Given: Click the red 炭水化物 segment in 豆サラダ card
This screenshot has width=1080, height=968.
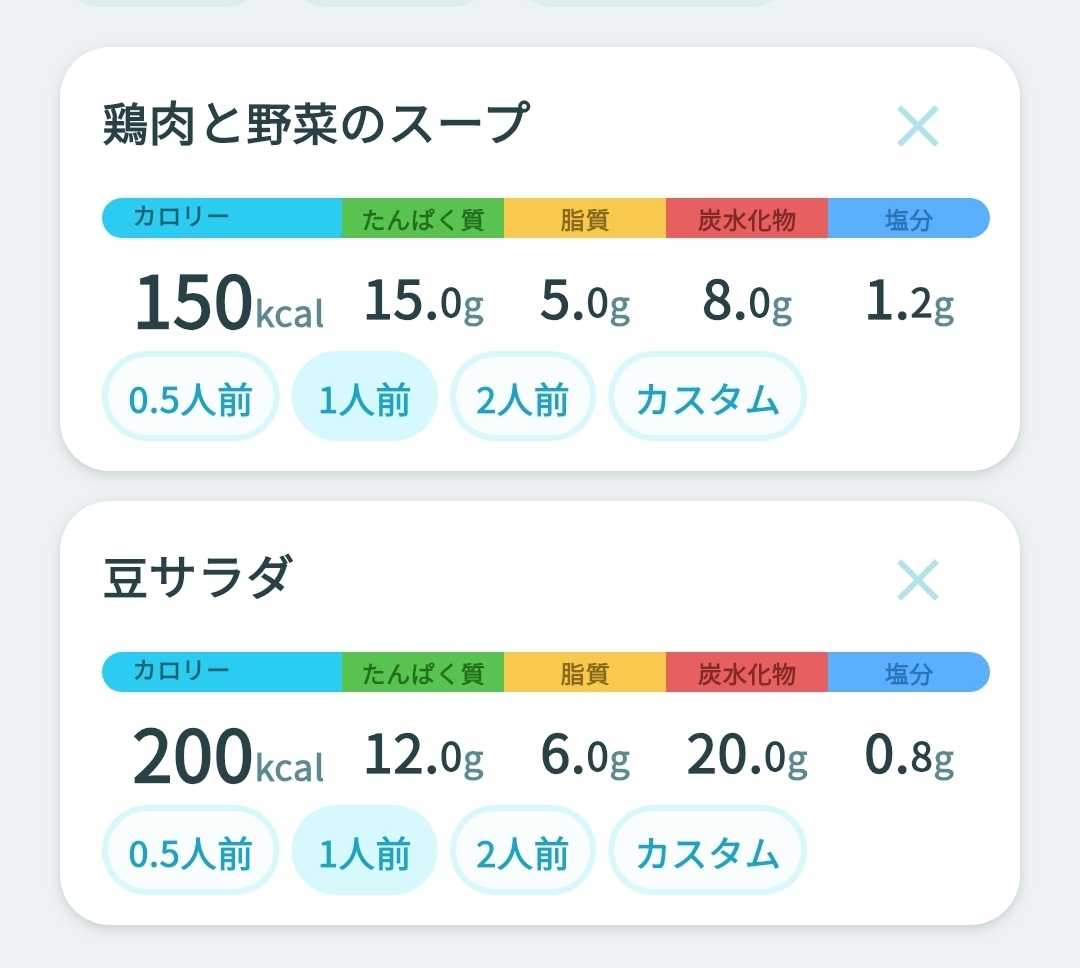Looking at the screenshot, I should point(747,672).
